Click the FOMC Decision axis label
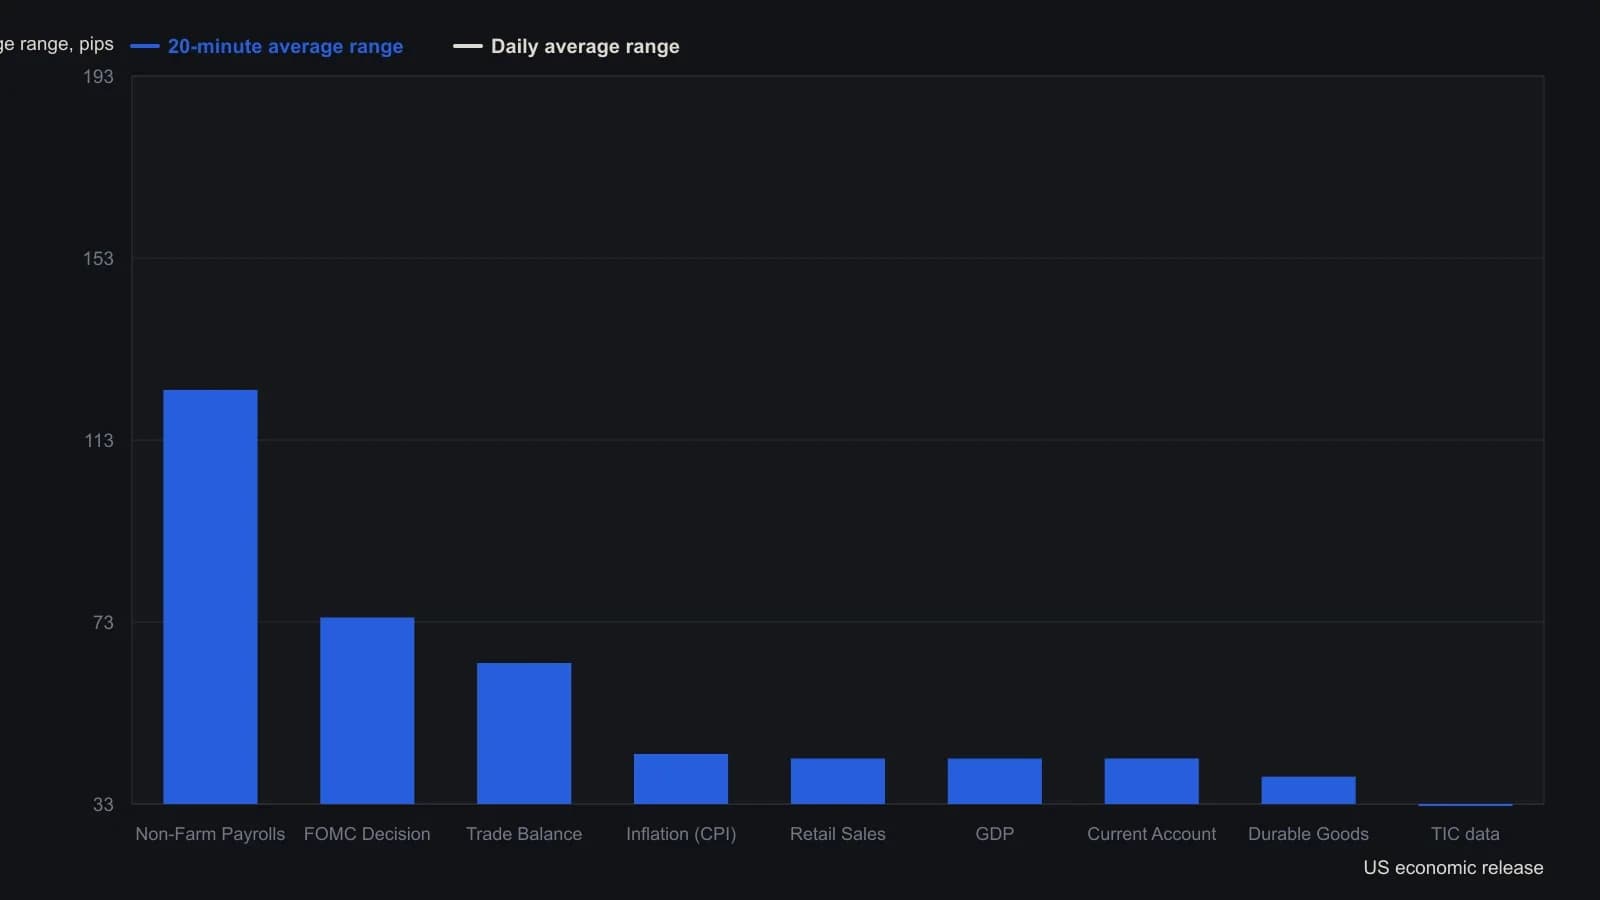 click(367, 834)
